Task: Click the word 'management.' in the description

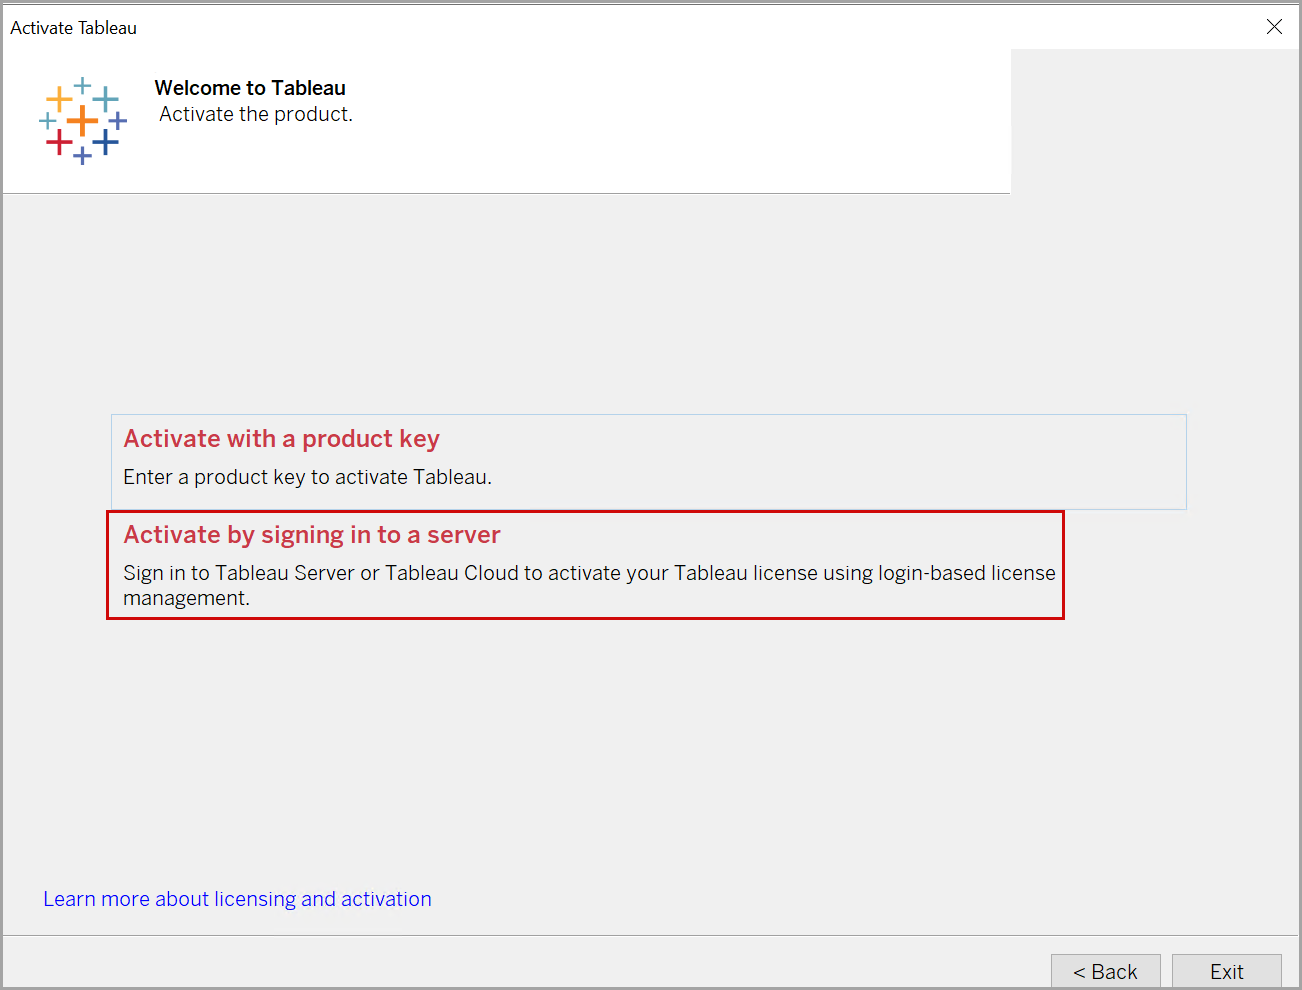Action: [186, 598]
